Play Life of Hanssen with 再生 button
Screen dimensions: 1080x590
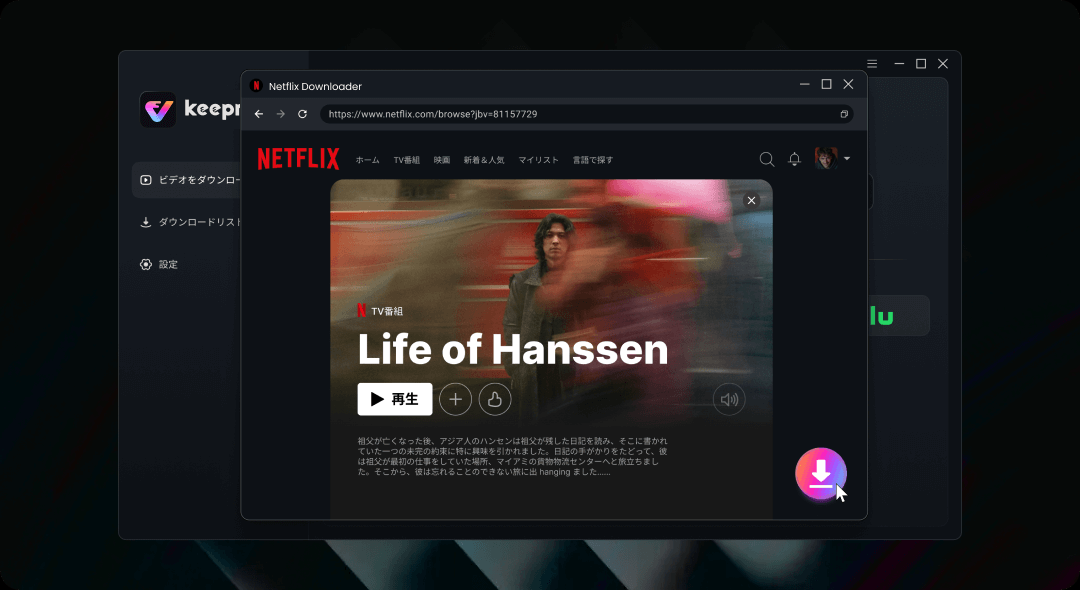tap(395, 399)
